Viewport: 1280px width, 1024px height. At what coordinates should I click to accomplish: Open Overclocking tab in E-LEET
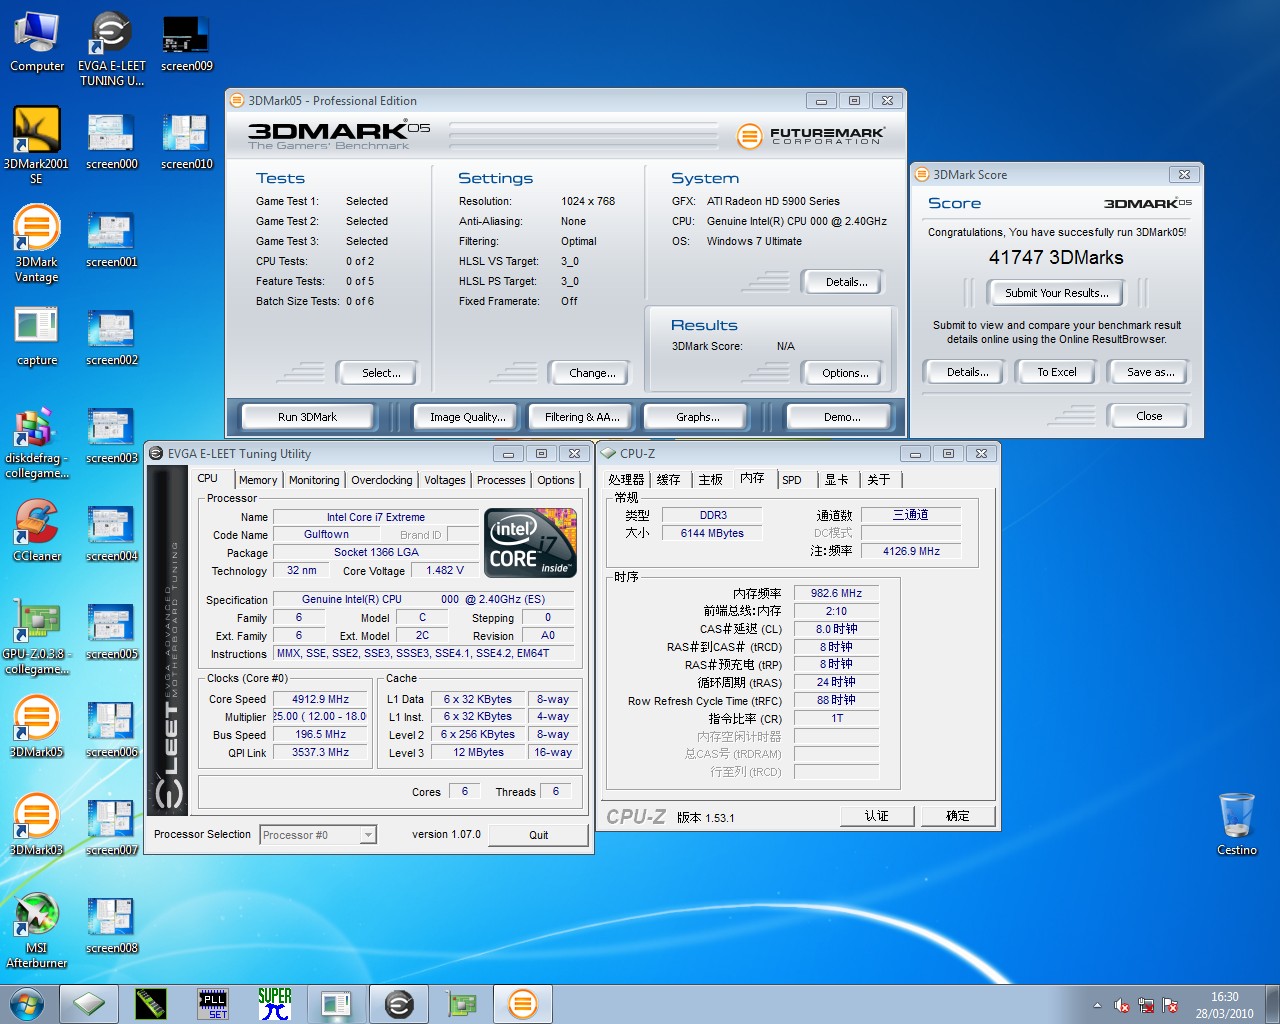point(381,480)
